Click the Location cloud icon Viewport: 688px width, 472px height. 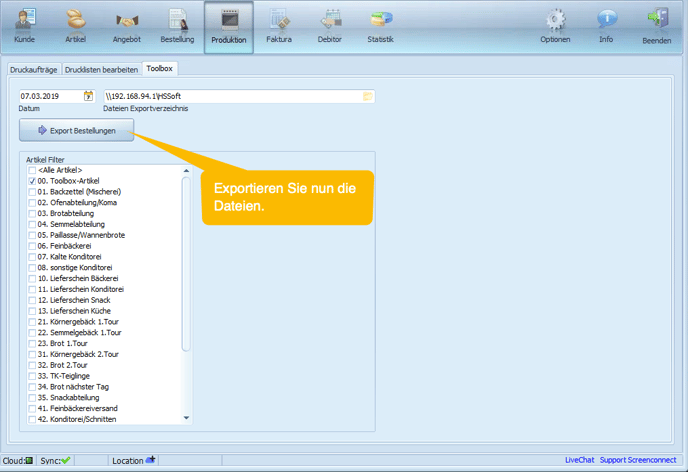pyautogui.click(x=150, y=460)
